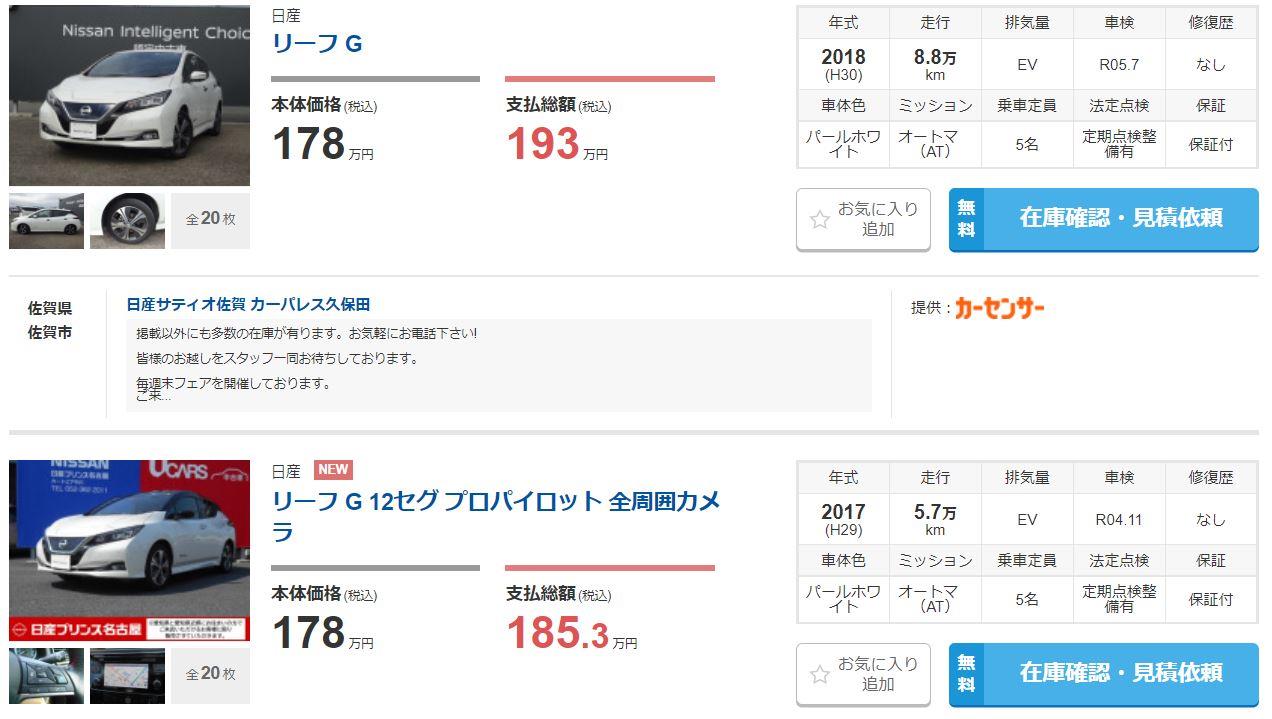Add second Leaf to favorites
1272x719 pixels.
pos(863,674)
